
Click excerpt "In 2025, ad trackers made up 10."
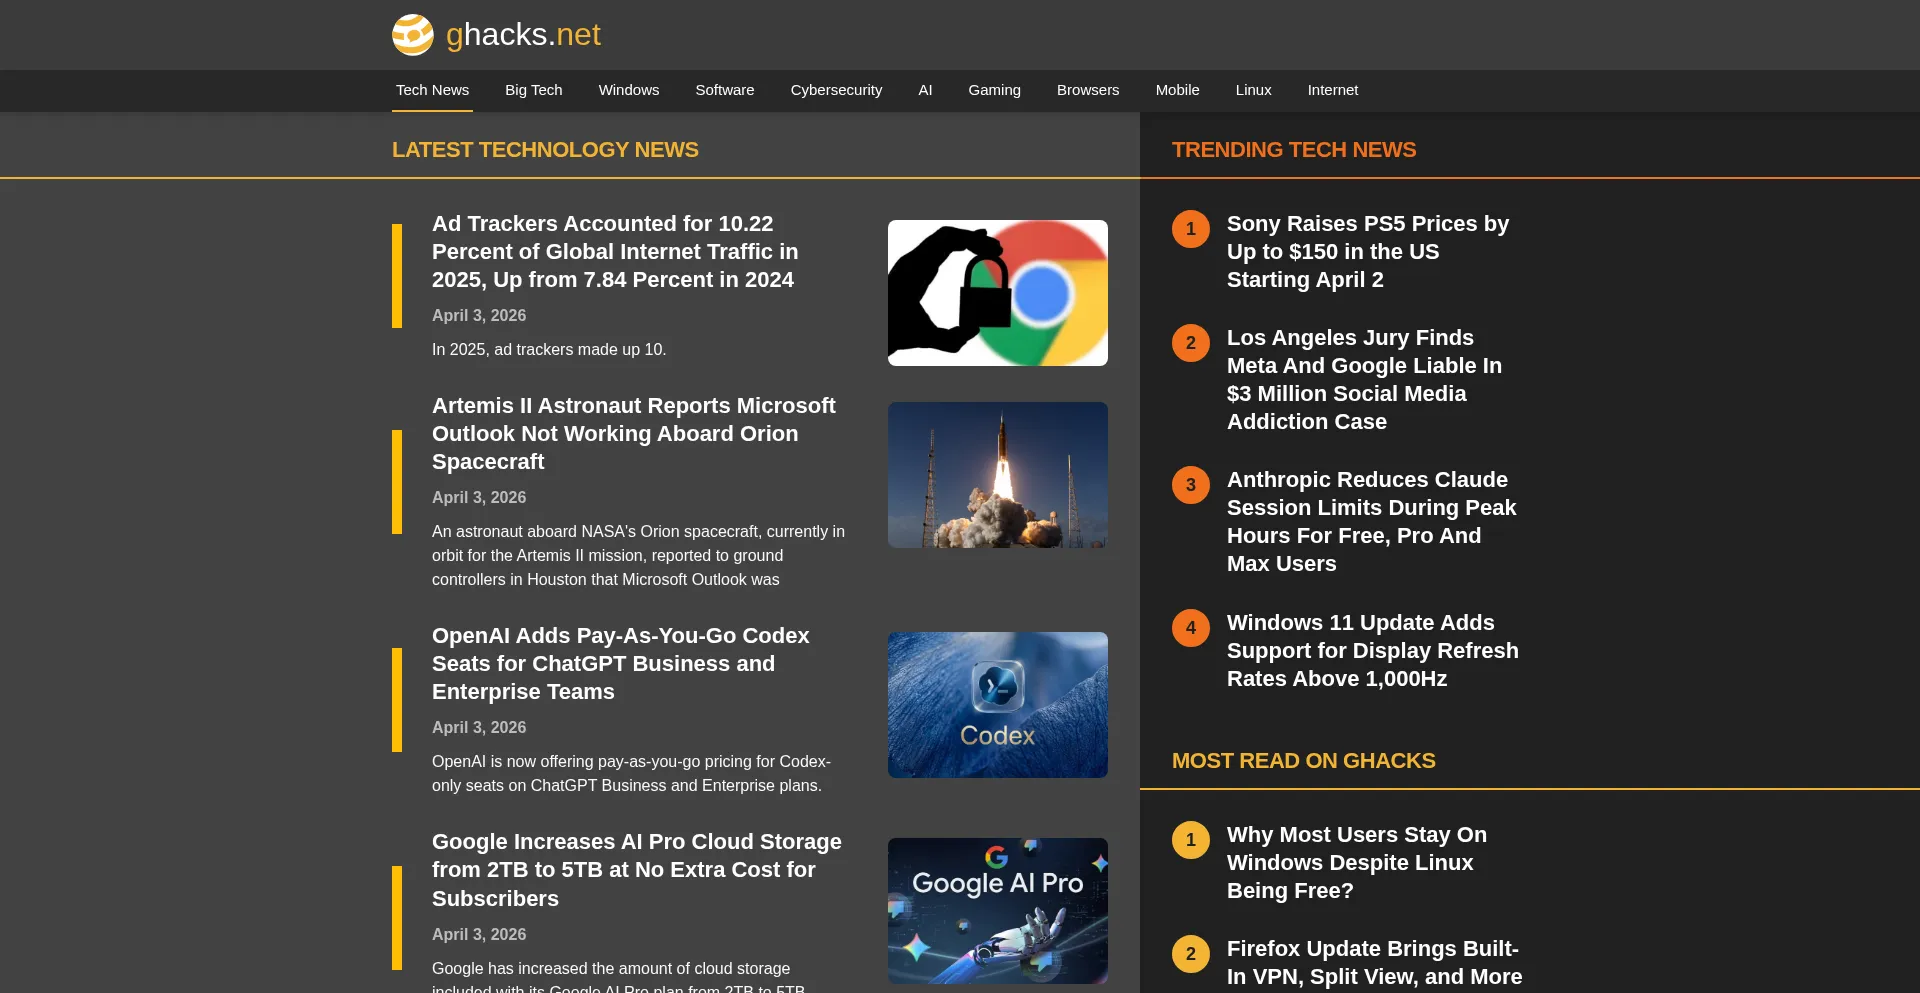pos(549,350)
